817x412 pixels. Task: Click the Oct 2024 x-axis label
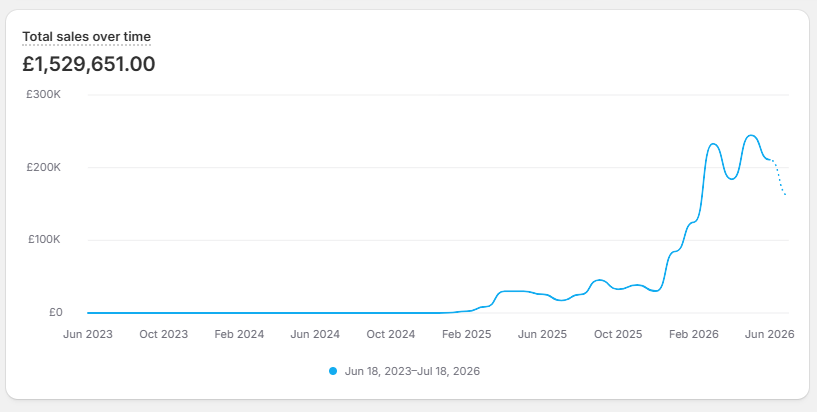[391, 334]
